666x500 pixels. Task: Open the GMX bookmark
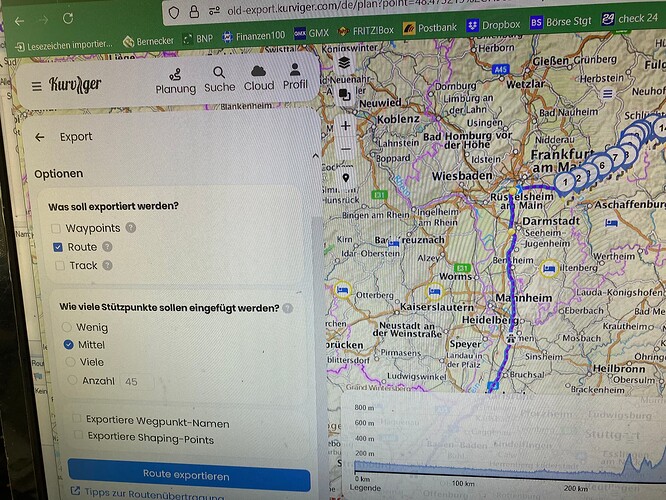[x=312, y=33]
